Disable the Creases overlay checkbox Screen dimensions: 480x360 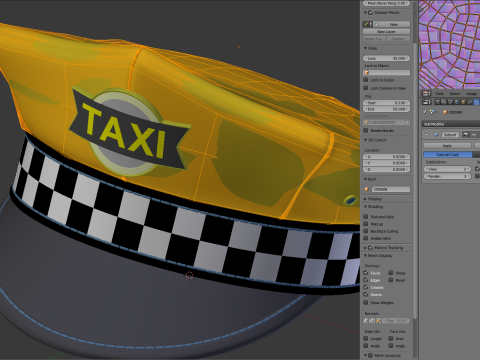pyautogui.click(x=366, y=287)
